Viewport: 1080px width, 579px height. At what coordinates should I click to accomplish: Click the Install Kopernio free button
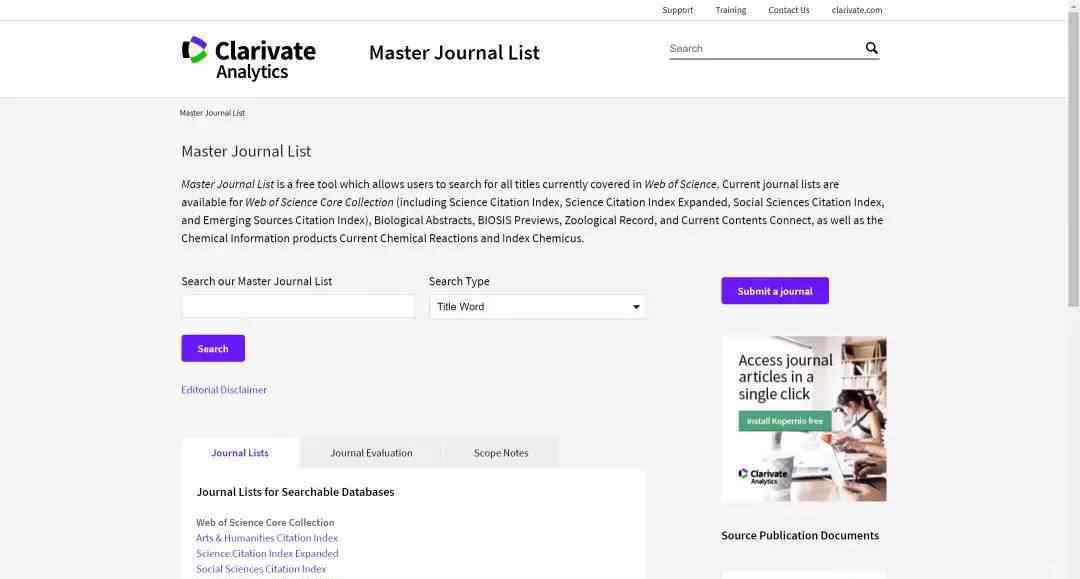click(785, 421)
